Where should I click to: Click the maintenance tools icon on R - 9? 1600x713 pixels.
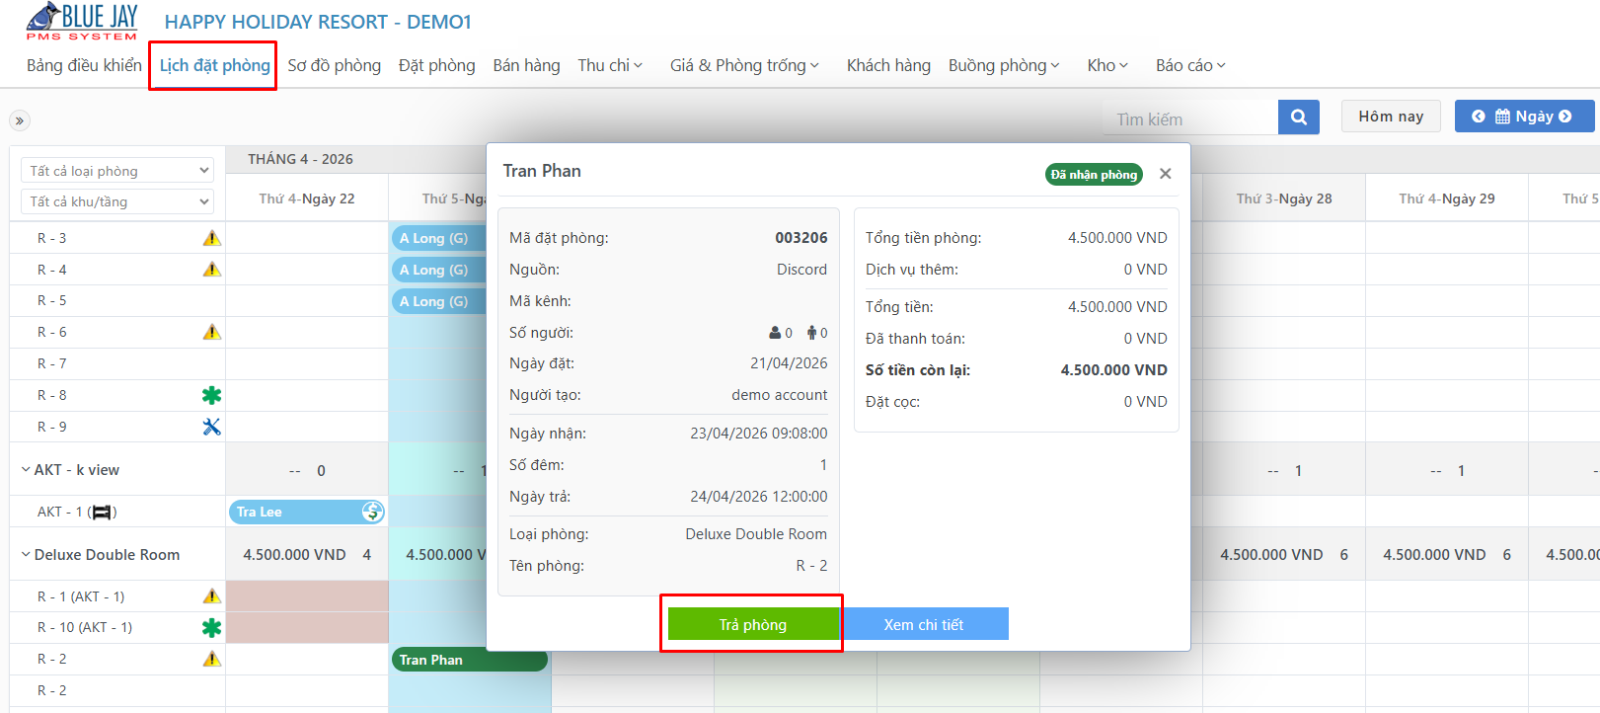[212, 427]
